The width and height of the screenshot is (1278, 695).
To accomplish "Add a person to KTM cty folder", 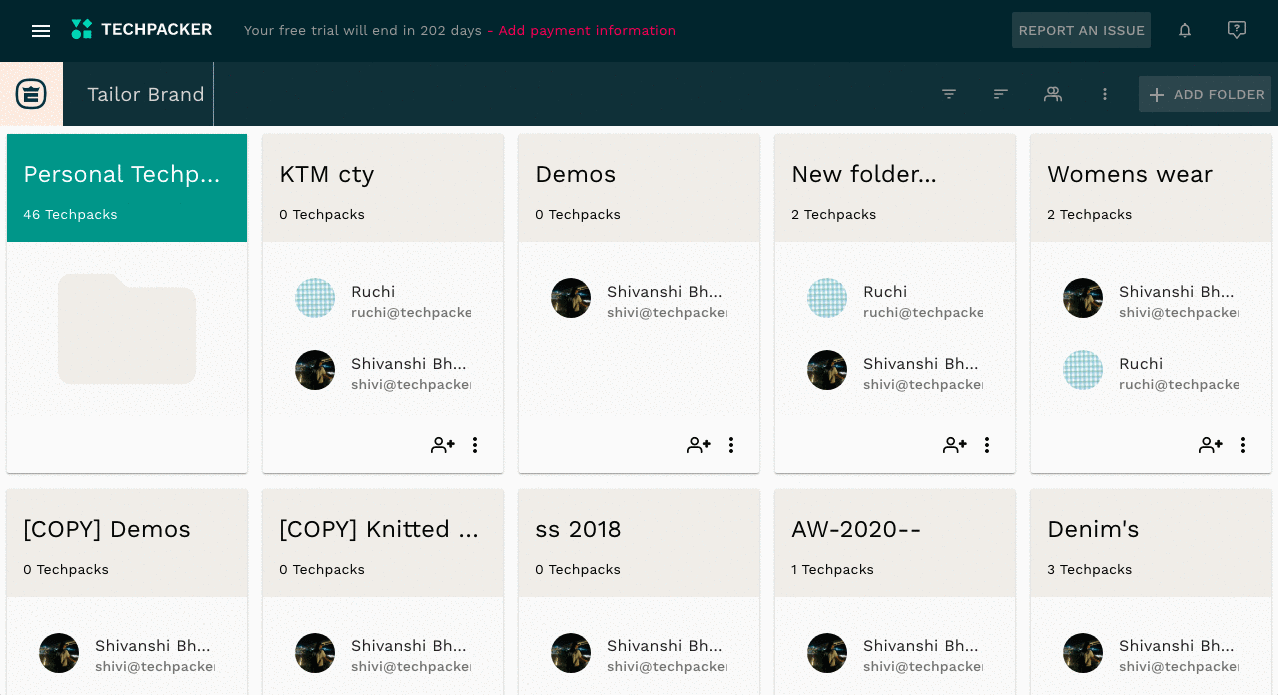I will click(443, 445).
